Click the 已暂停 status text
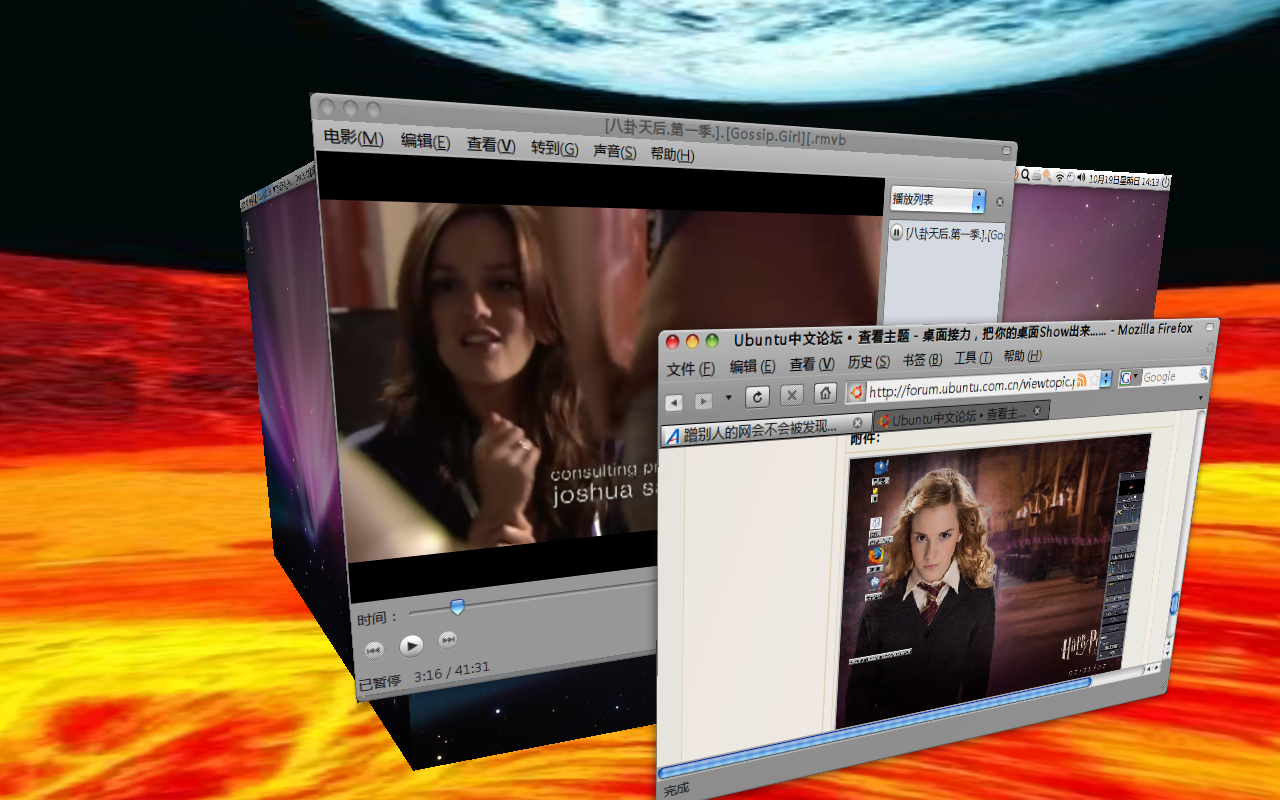 point(380,682)
